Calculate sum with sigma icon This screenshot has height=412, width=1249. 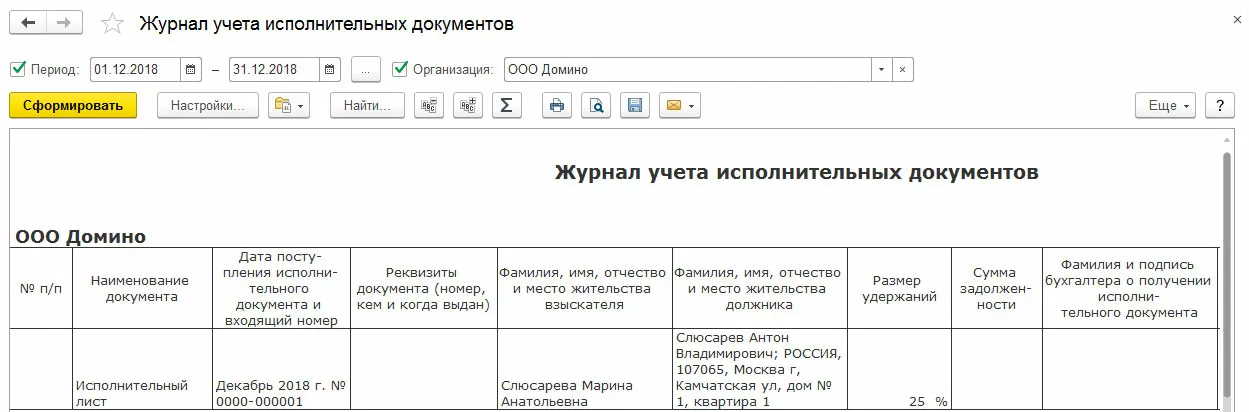(x=507, y=105)
